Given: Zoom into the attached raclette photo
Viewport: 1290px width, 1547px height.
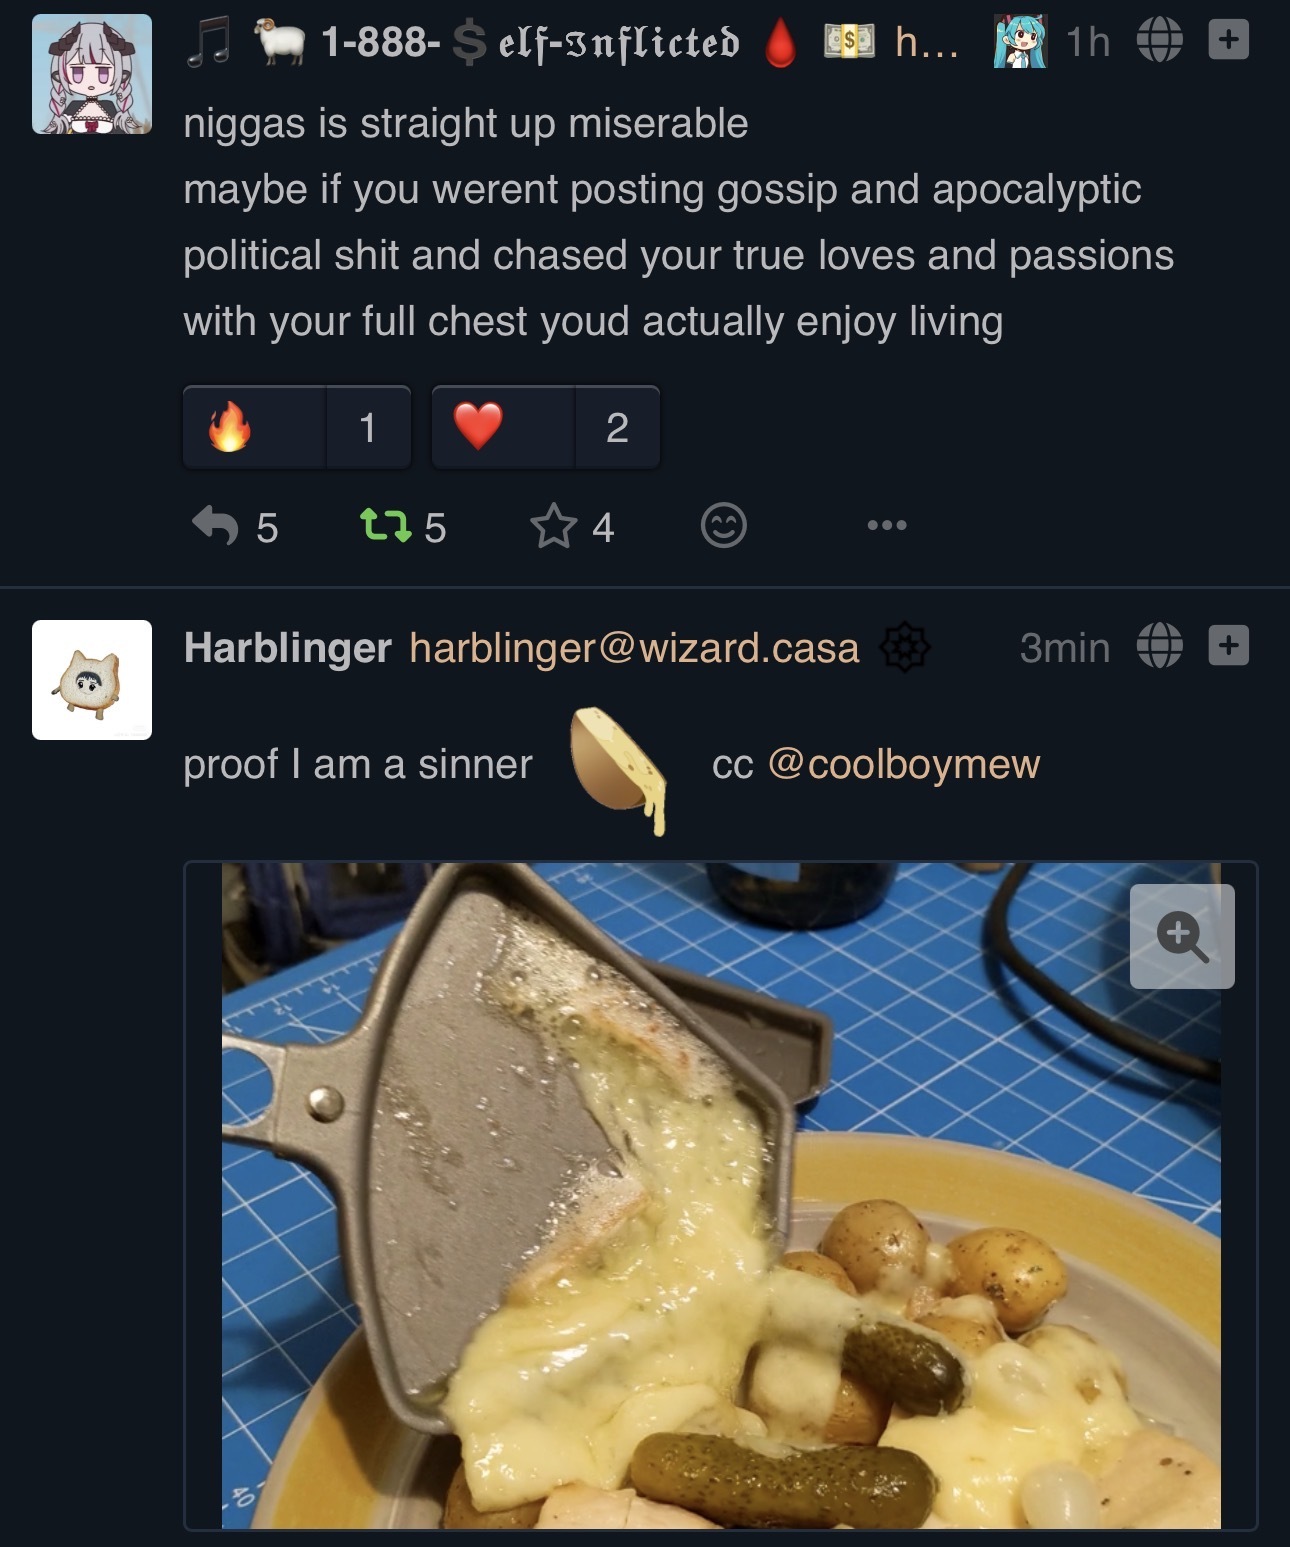Looking at the screenshot, I should [x=1181, y=937].
